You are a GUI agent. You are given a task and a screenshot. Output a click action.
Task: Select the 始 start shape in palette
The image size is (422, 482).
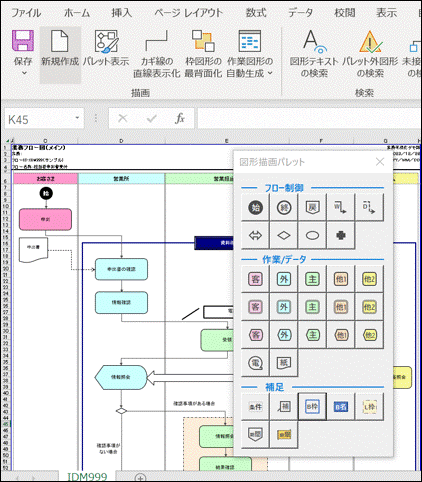click(x=255, y=207)
